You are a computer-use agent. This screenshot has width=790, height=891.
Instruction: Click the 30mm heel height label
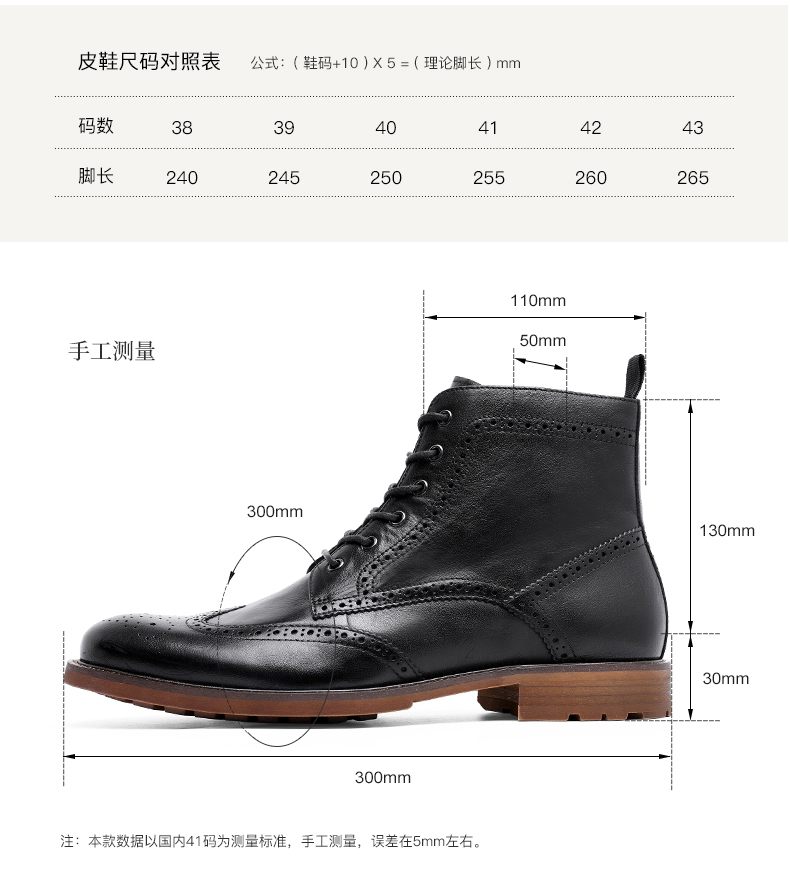(x=726, y=678)
